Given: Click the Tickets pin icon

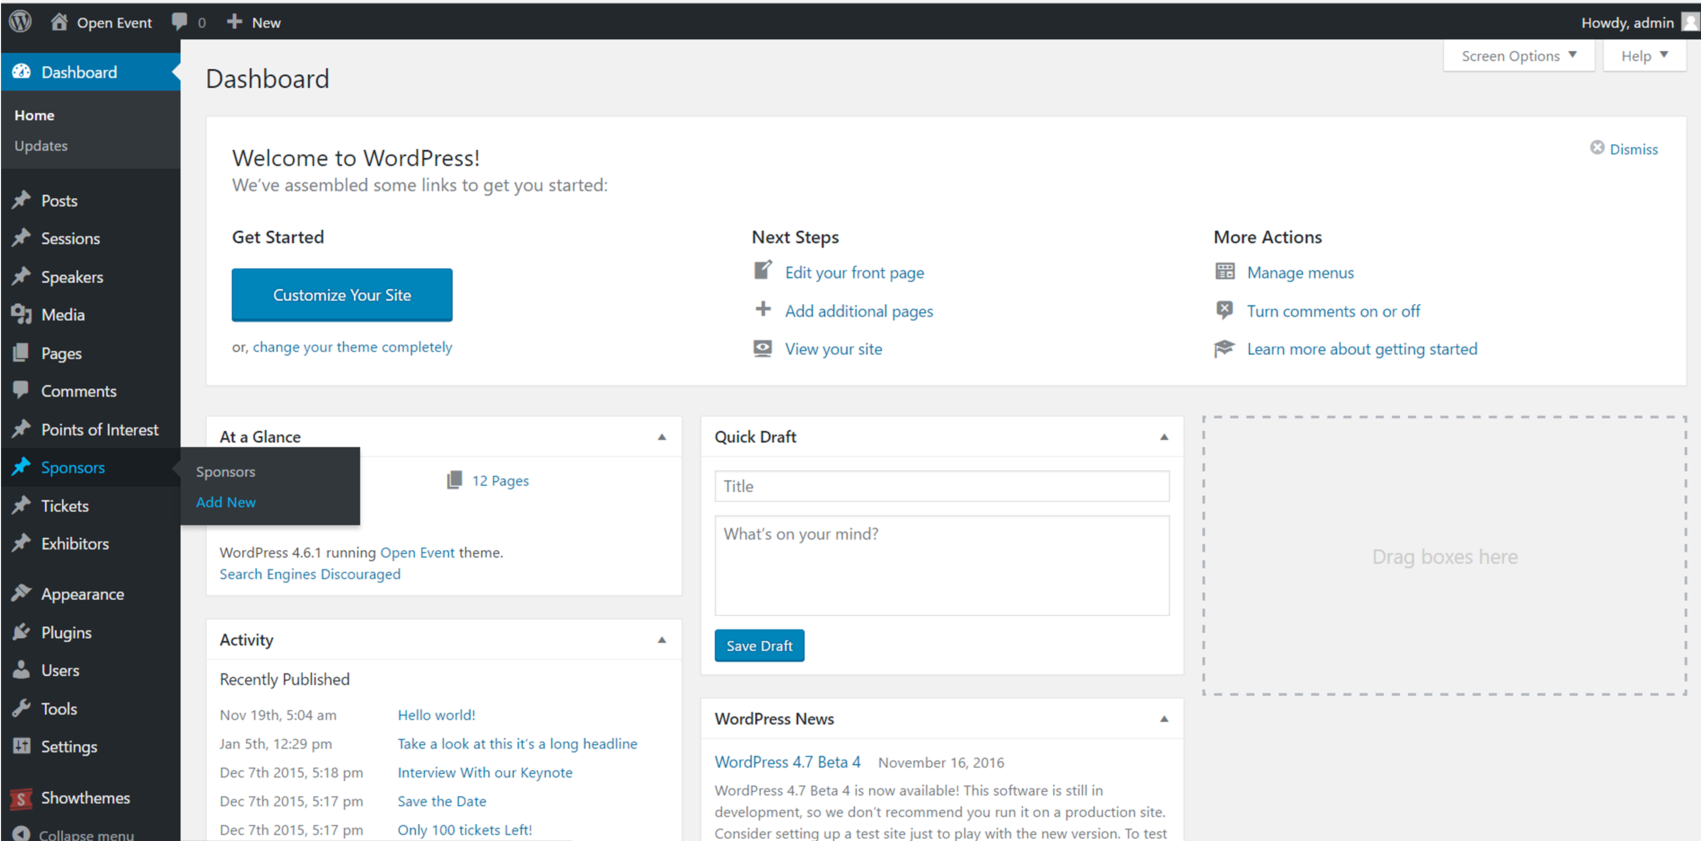Looking at the screenshot, I should tap(21, 505).
